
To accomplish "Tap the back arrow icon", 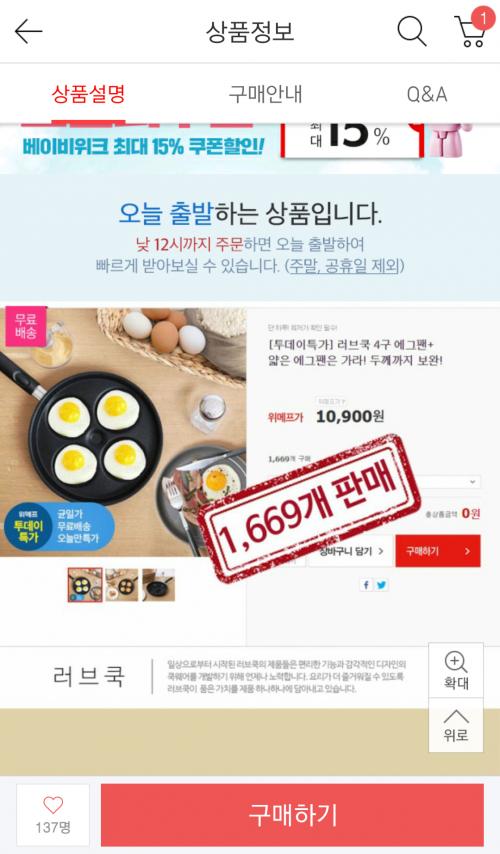I will pos(28,31).
